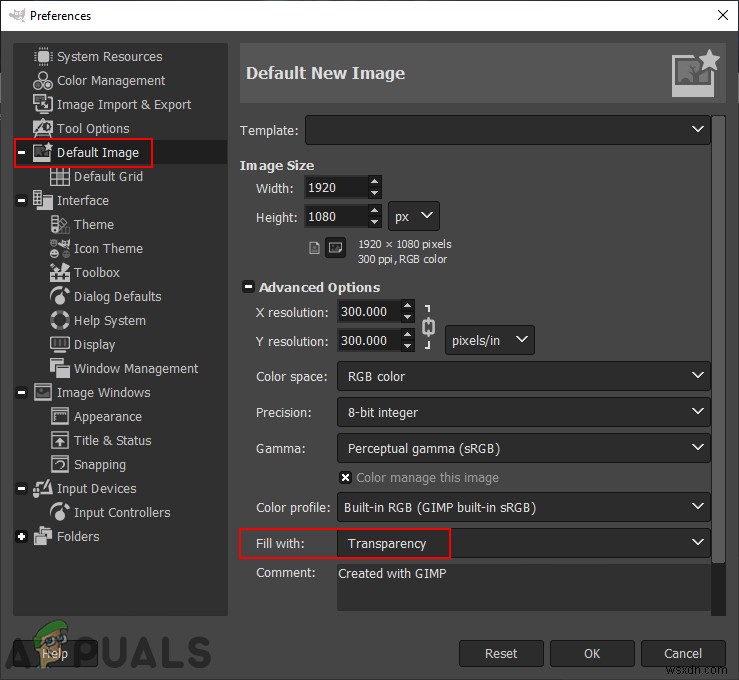Select portrait orientation icon
Viewport: 739px width, 680px height.
click(x=314, y=247)
